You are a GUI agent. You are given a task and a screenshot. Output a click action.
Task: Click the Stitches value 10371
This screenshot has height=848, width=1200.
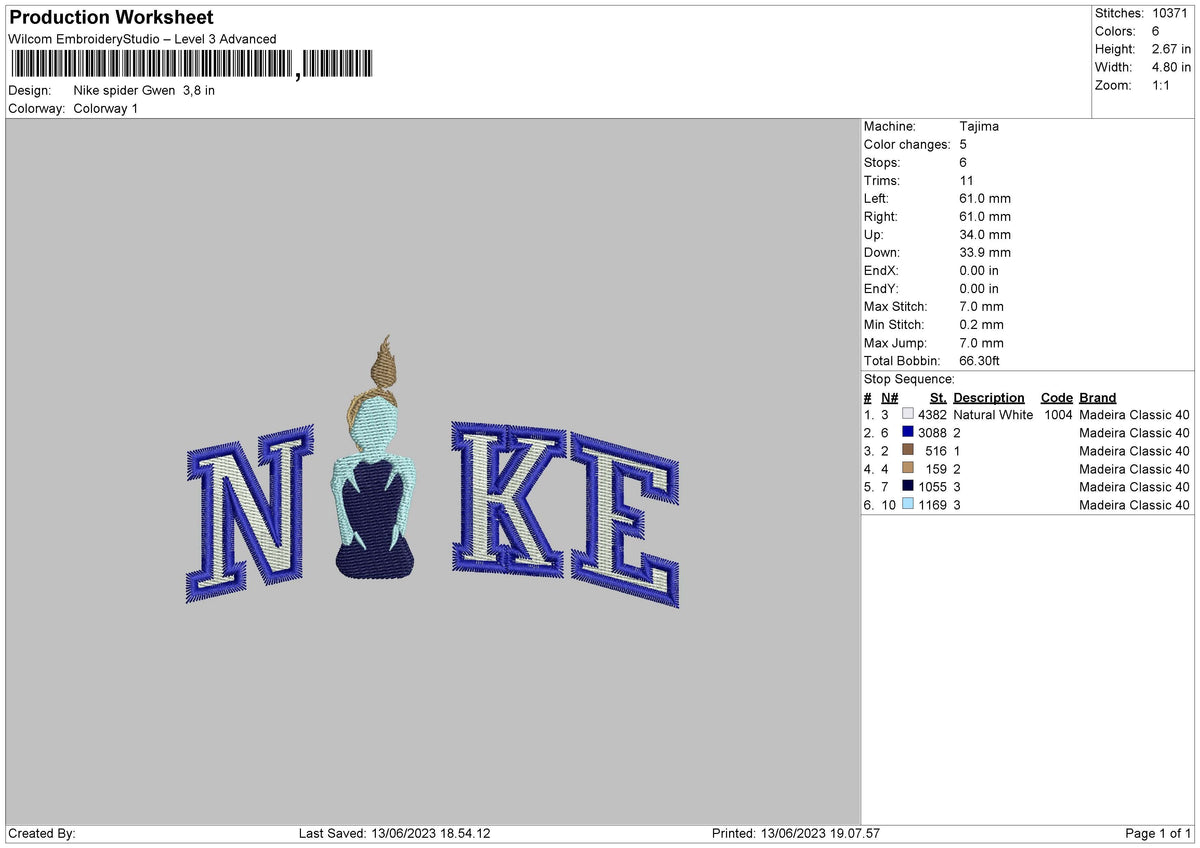[x=1171, y=13]
